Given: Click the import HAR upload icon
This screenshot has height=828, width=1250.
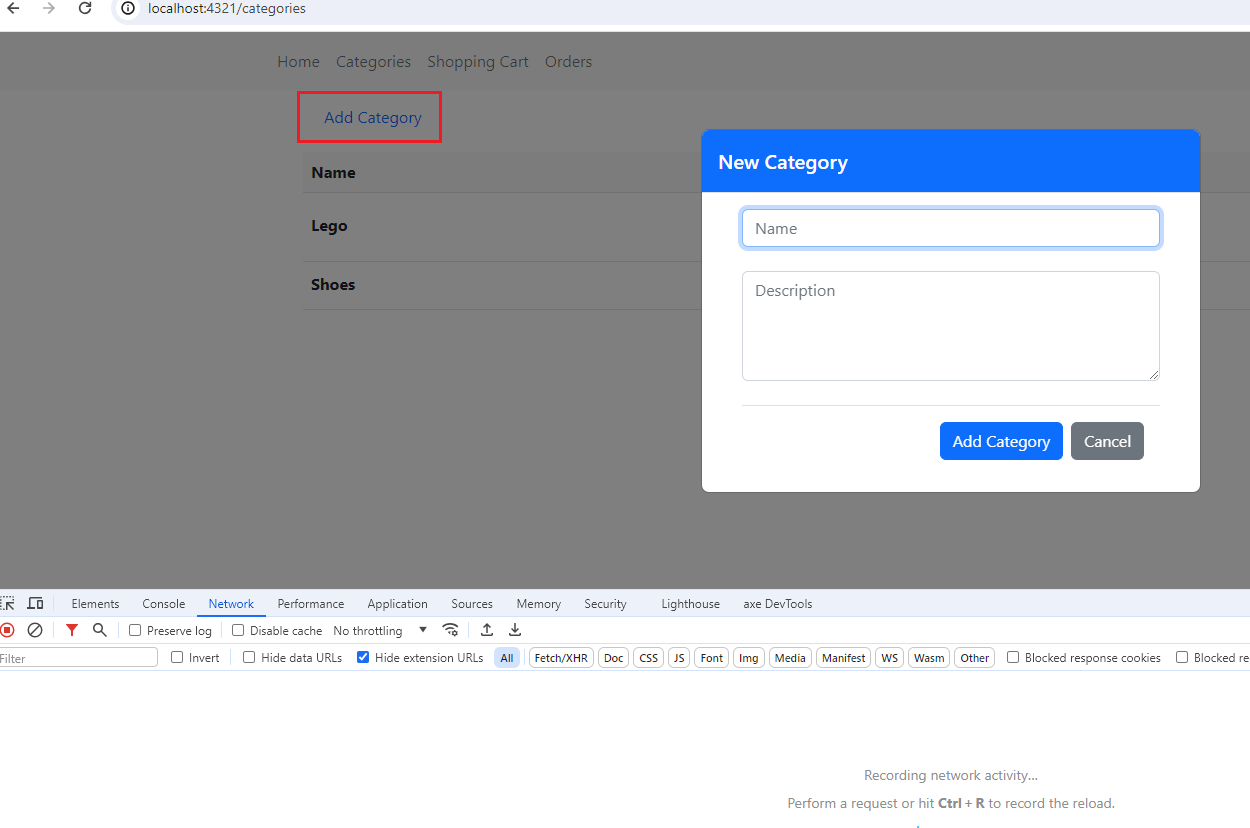Looking at the screenshot, I should click(487, 630).
